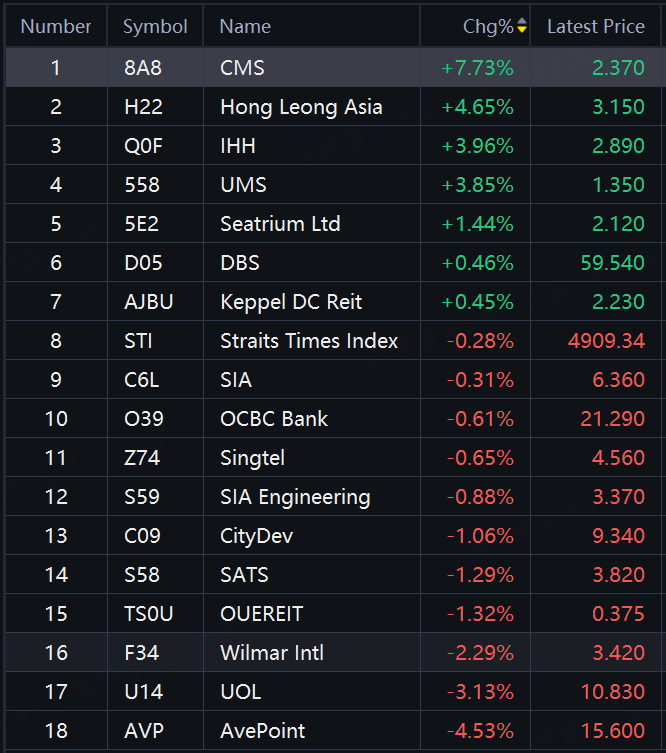Select the Singtel stock name
Image resolution: width=666 pixels, height=753 pixels.
(253, 458)
